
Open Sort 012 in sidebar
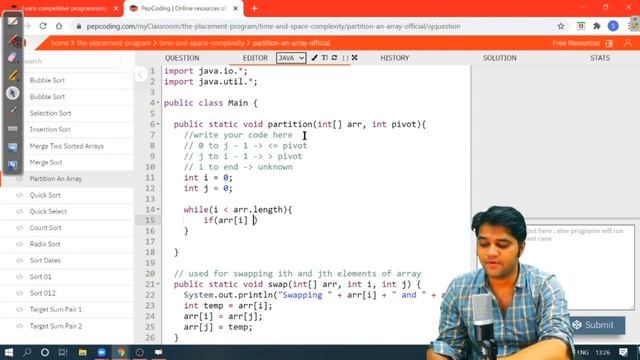(x=42, y=293)
